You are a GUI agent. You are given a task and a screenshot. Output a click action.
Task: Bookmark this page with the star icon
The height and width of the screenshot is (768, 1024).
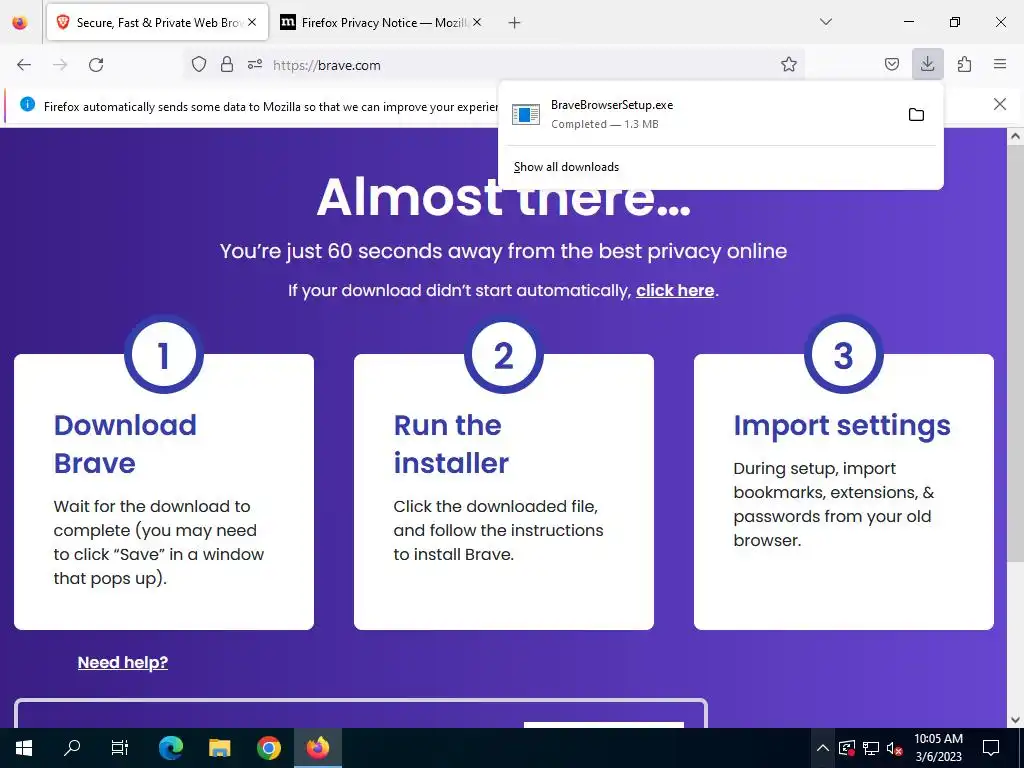pos(789,65)
